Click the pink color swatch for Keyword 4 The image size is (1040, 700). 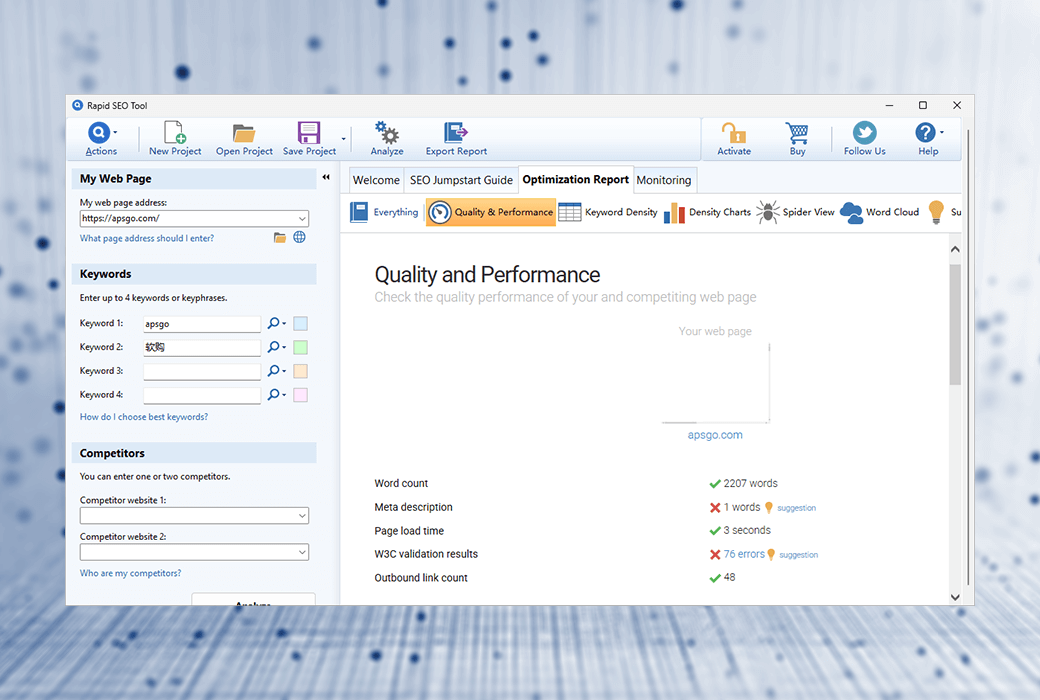pos(300,395)
